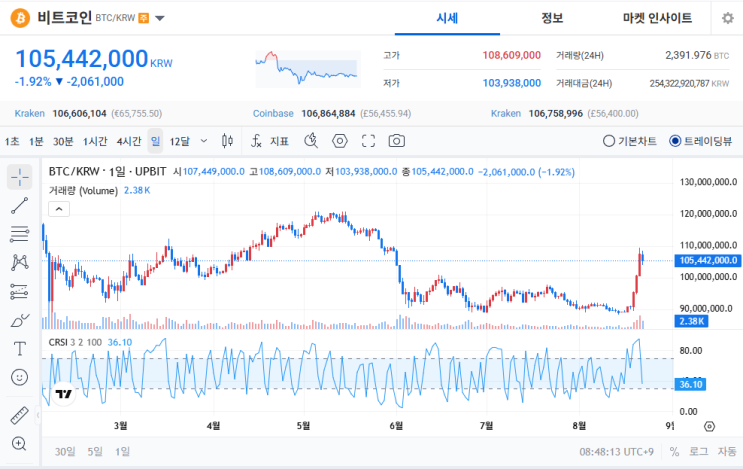Open the horizontal lines Fibonacci tool
The image size is (743, 469).
[x=19, y=234]
